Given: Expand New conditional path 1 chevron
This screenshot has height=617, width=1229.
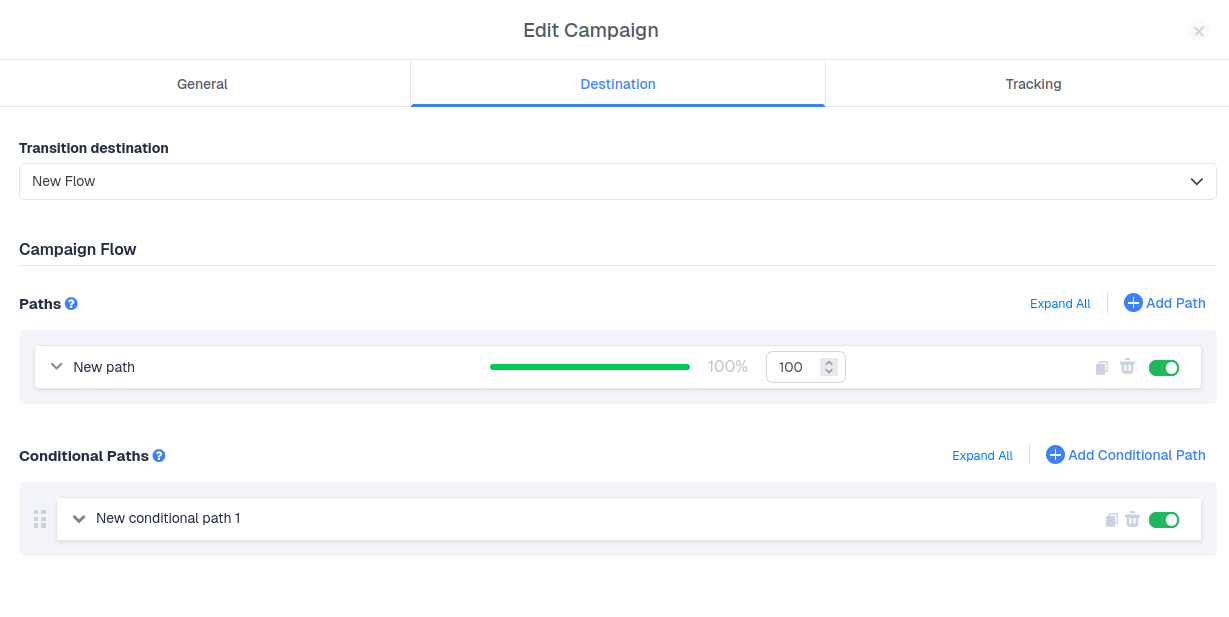Looking at the screenshot, I should tap(79, 519).
